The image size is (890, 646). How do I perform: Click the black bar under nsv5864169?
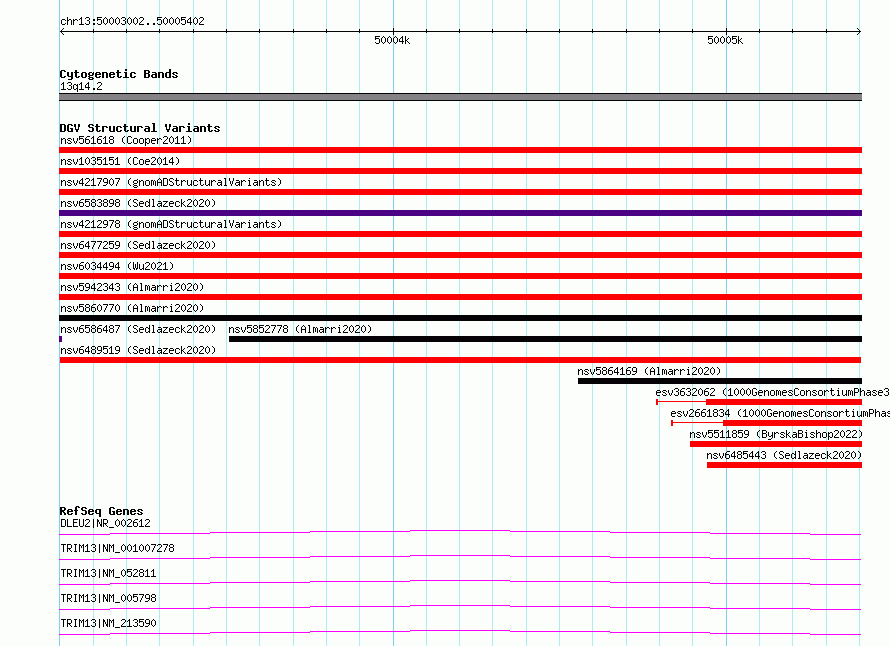click(720, 381)
